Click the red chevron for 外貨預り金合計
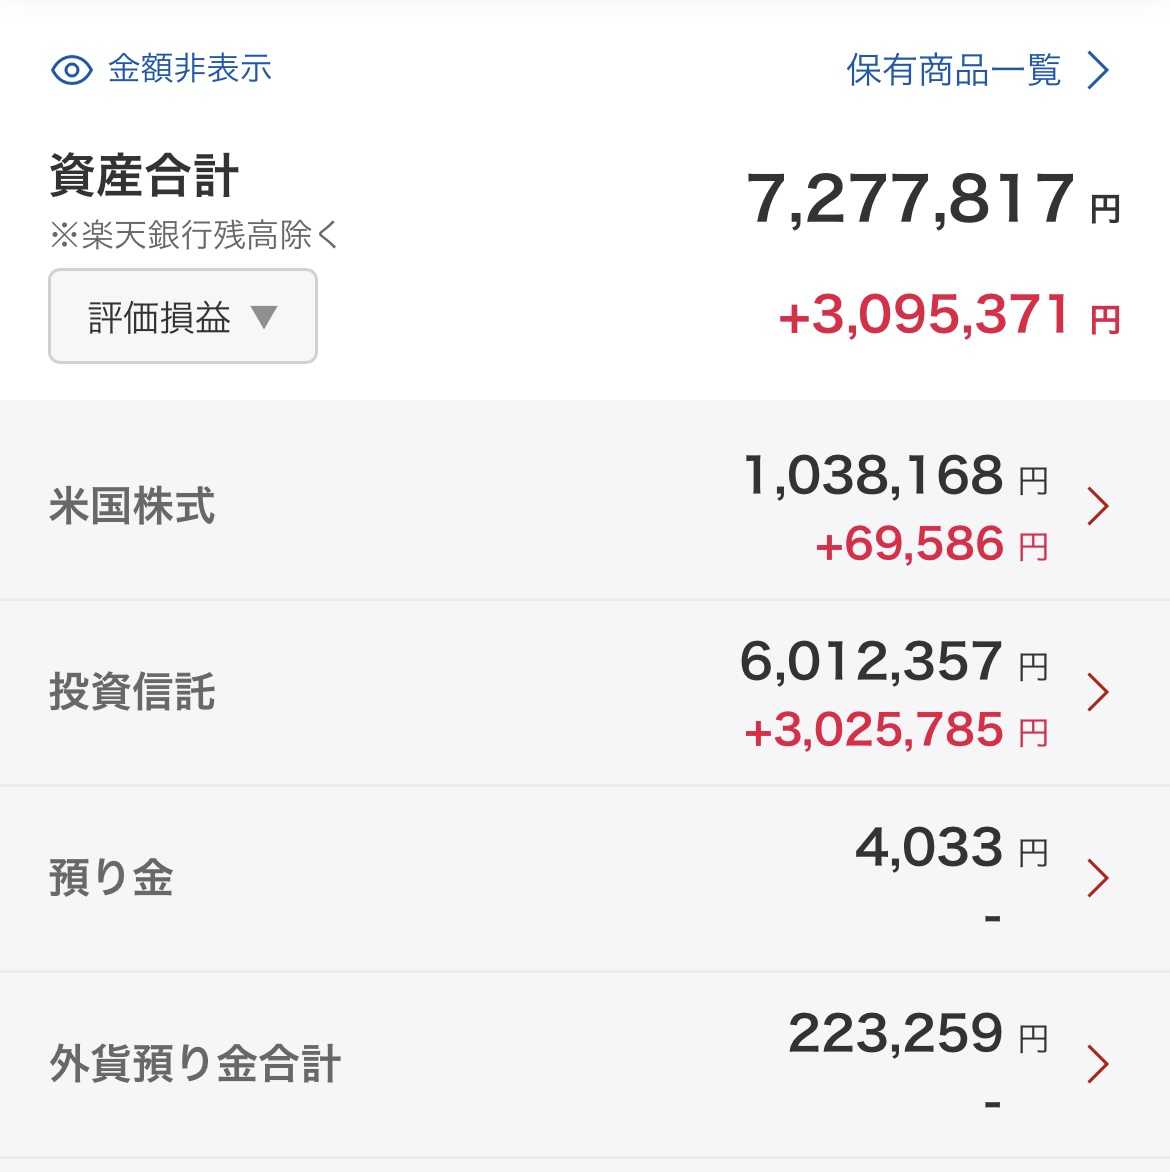The image size is (1170, 1172). [x=1097, y=1064]
